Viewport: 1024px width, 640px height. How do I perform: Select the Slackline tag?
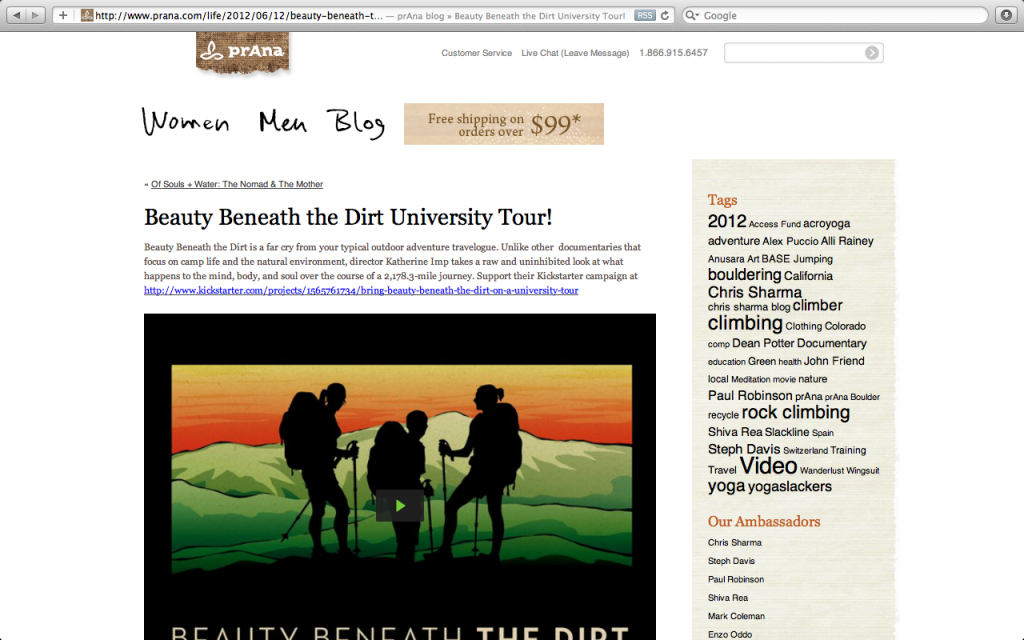click(787, 432)
